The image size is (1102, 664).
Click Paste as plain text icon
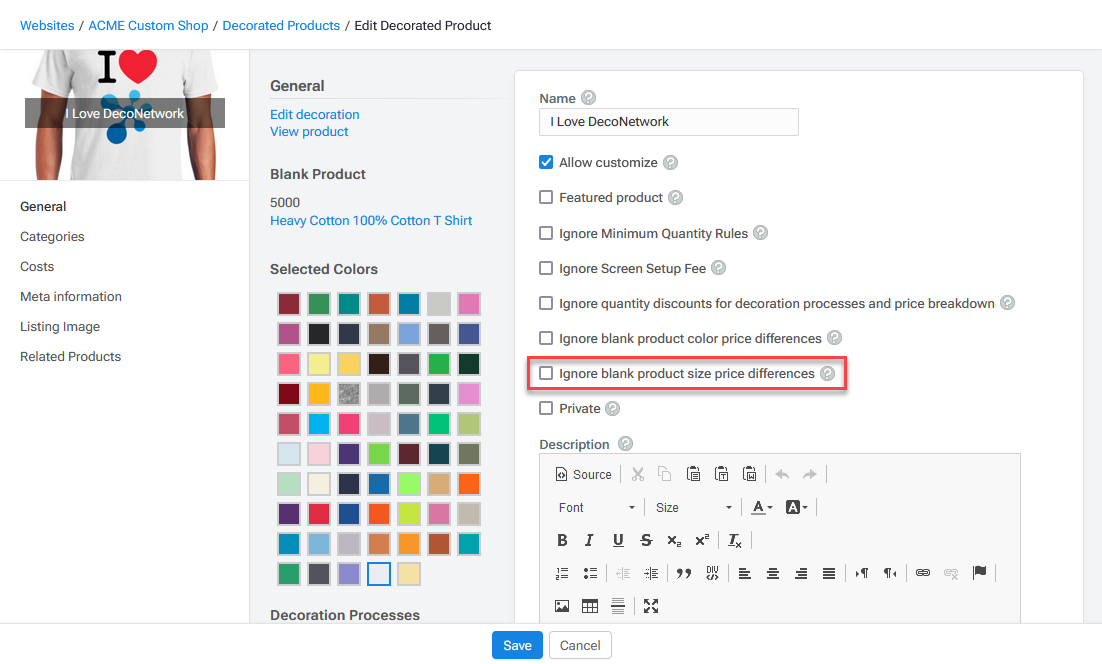(722, 474)
